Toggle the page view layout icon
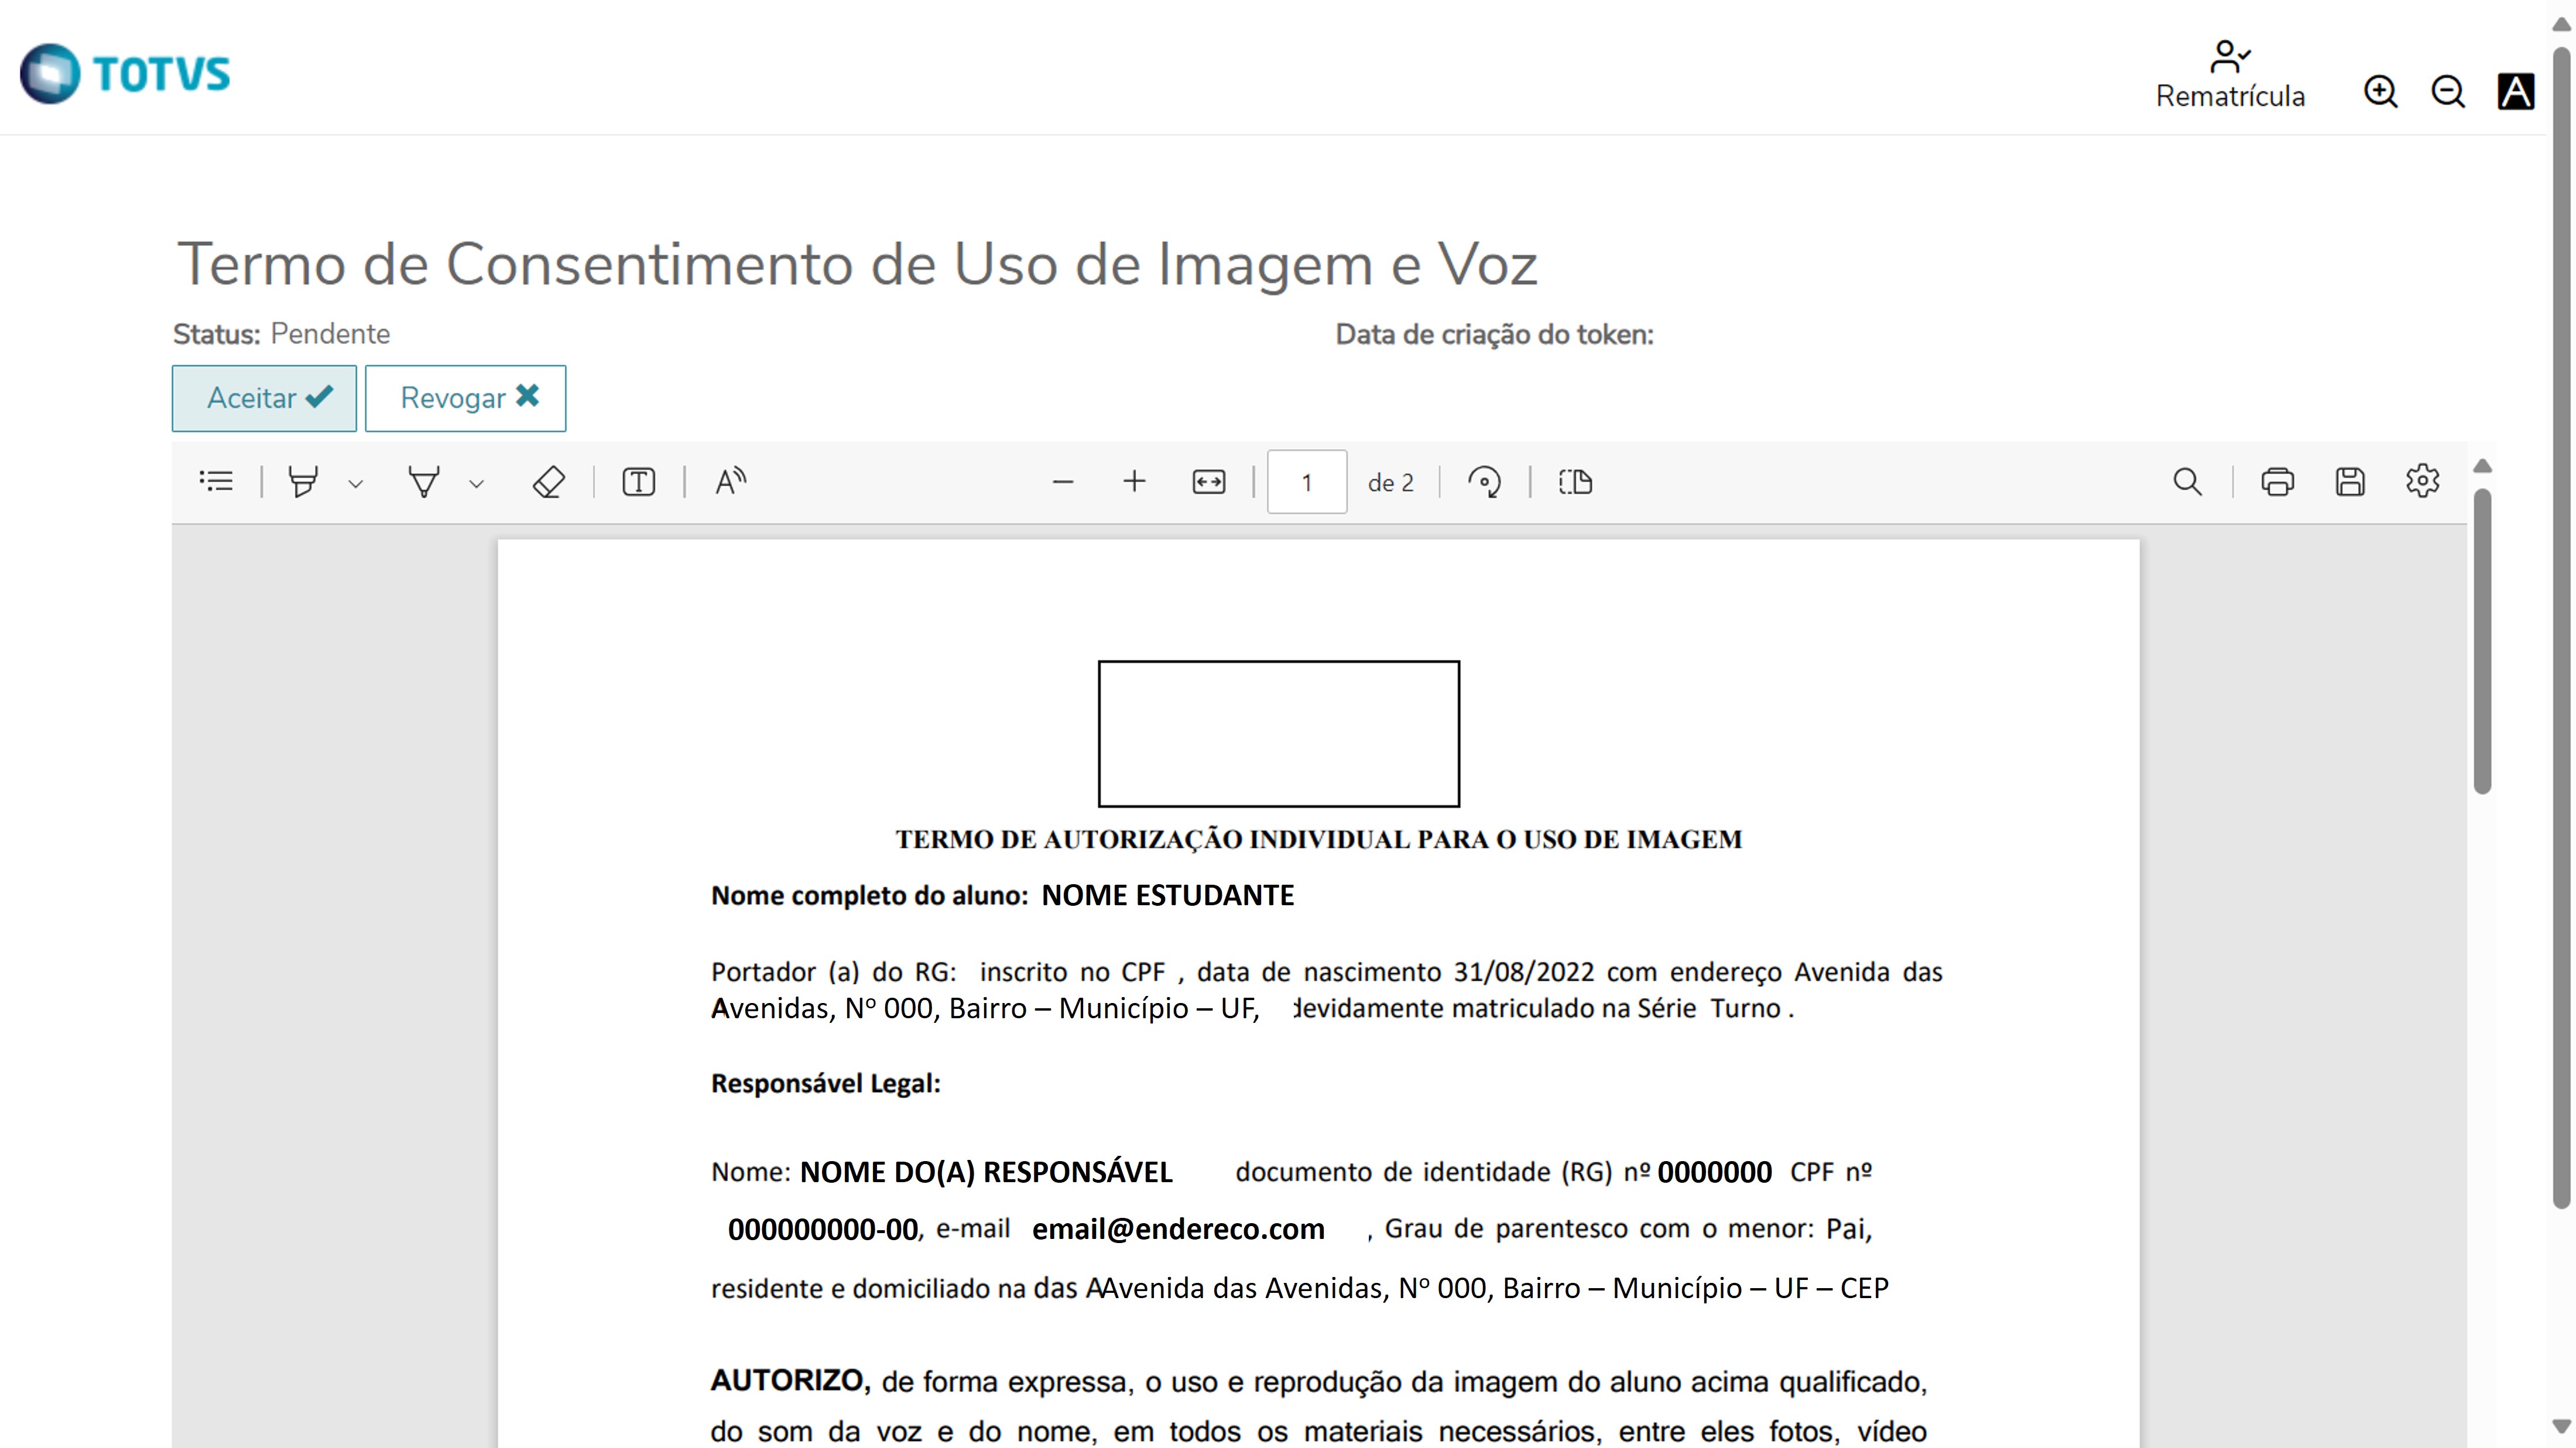Viewport: 2576px width, 1448px height. tap(1575, 482)
